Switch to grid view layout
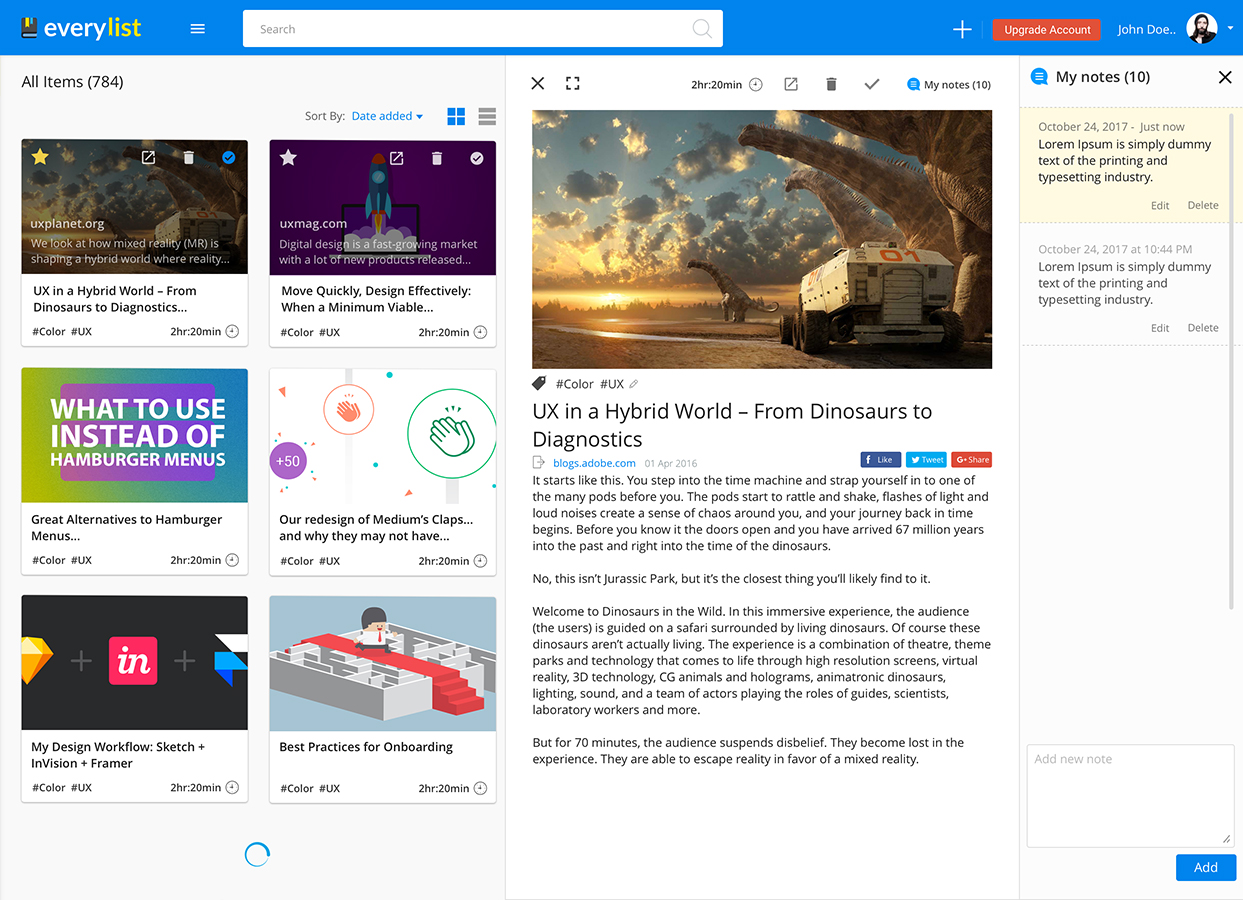The image size is (1243, 900). click(x=456, y=117)
